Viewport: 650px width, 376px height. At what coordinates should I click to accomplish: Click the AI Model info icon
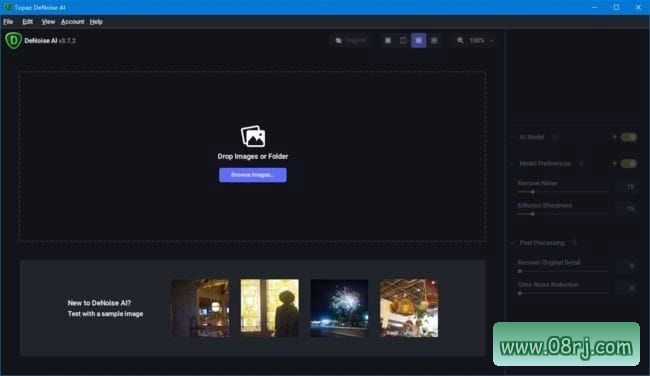tap(555, 137)
